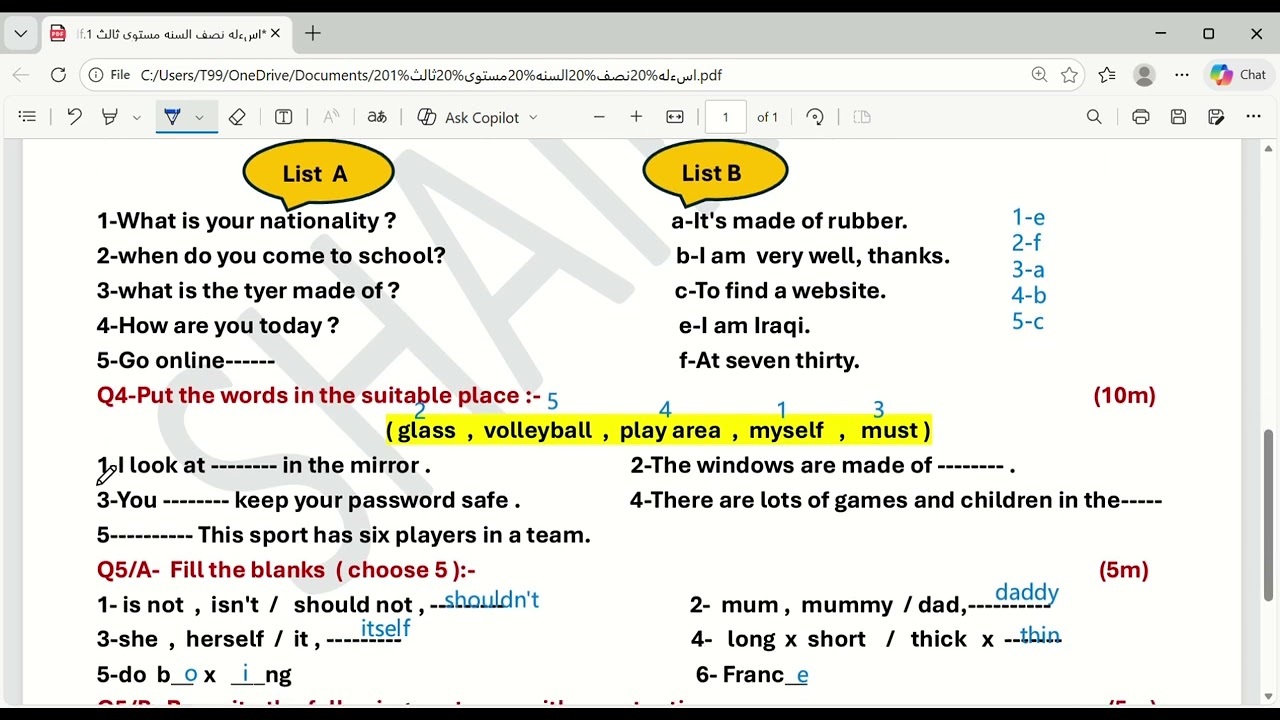Click text 'f-At seven thirty.'
Viewport: 1280px width, 720px height.
[x=769, y=361]
